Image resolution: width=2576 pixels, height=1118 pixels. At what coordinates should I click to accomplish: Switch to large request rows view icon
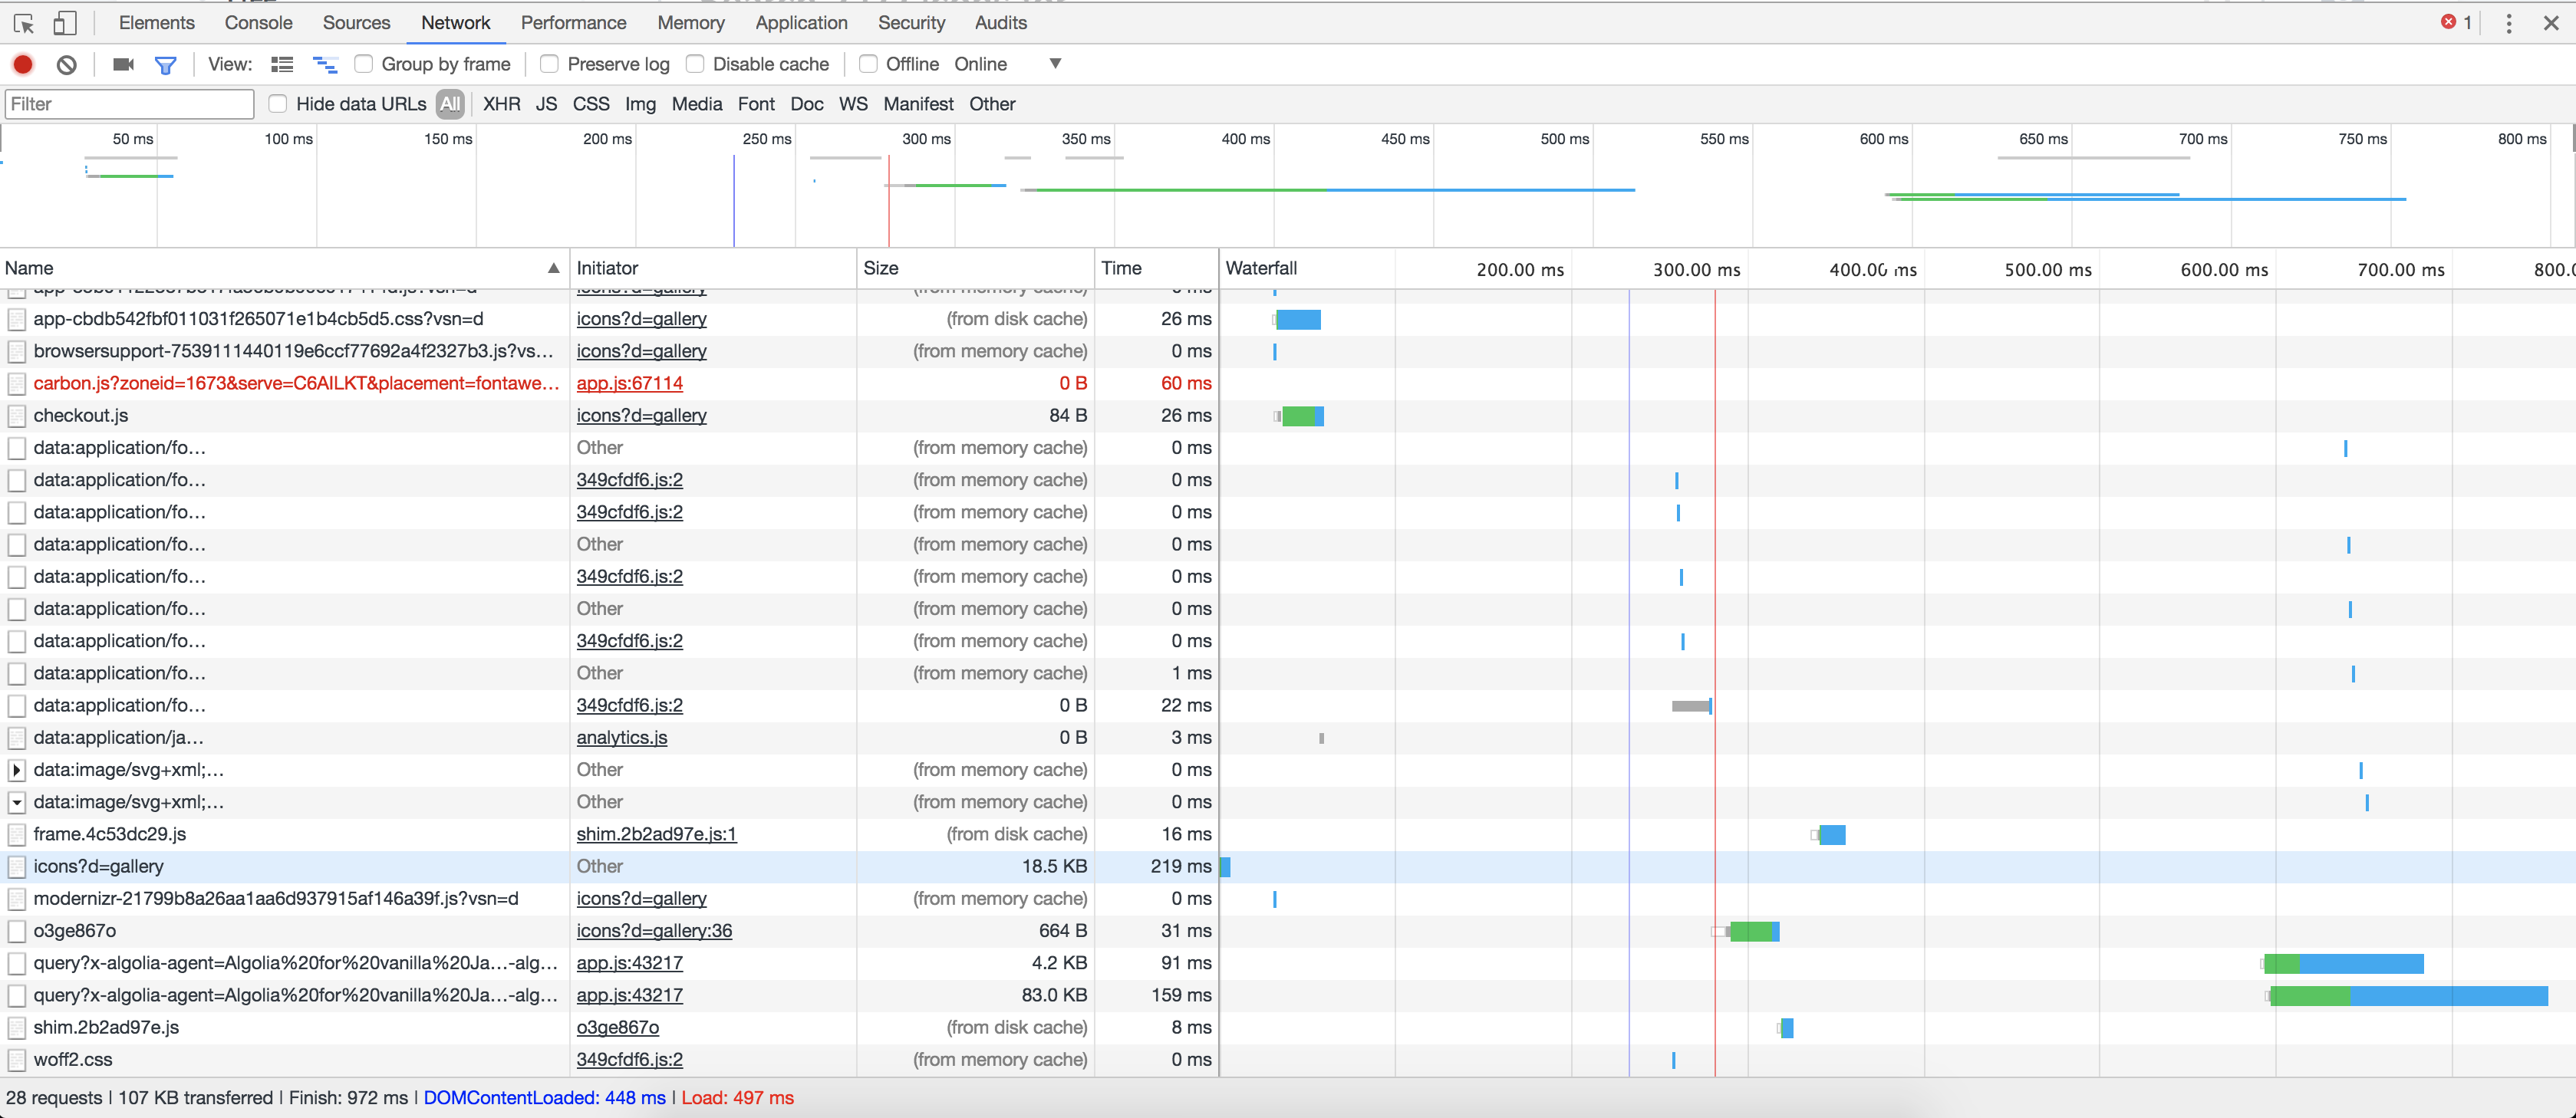click(x=282, y=64)
